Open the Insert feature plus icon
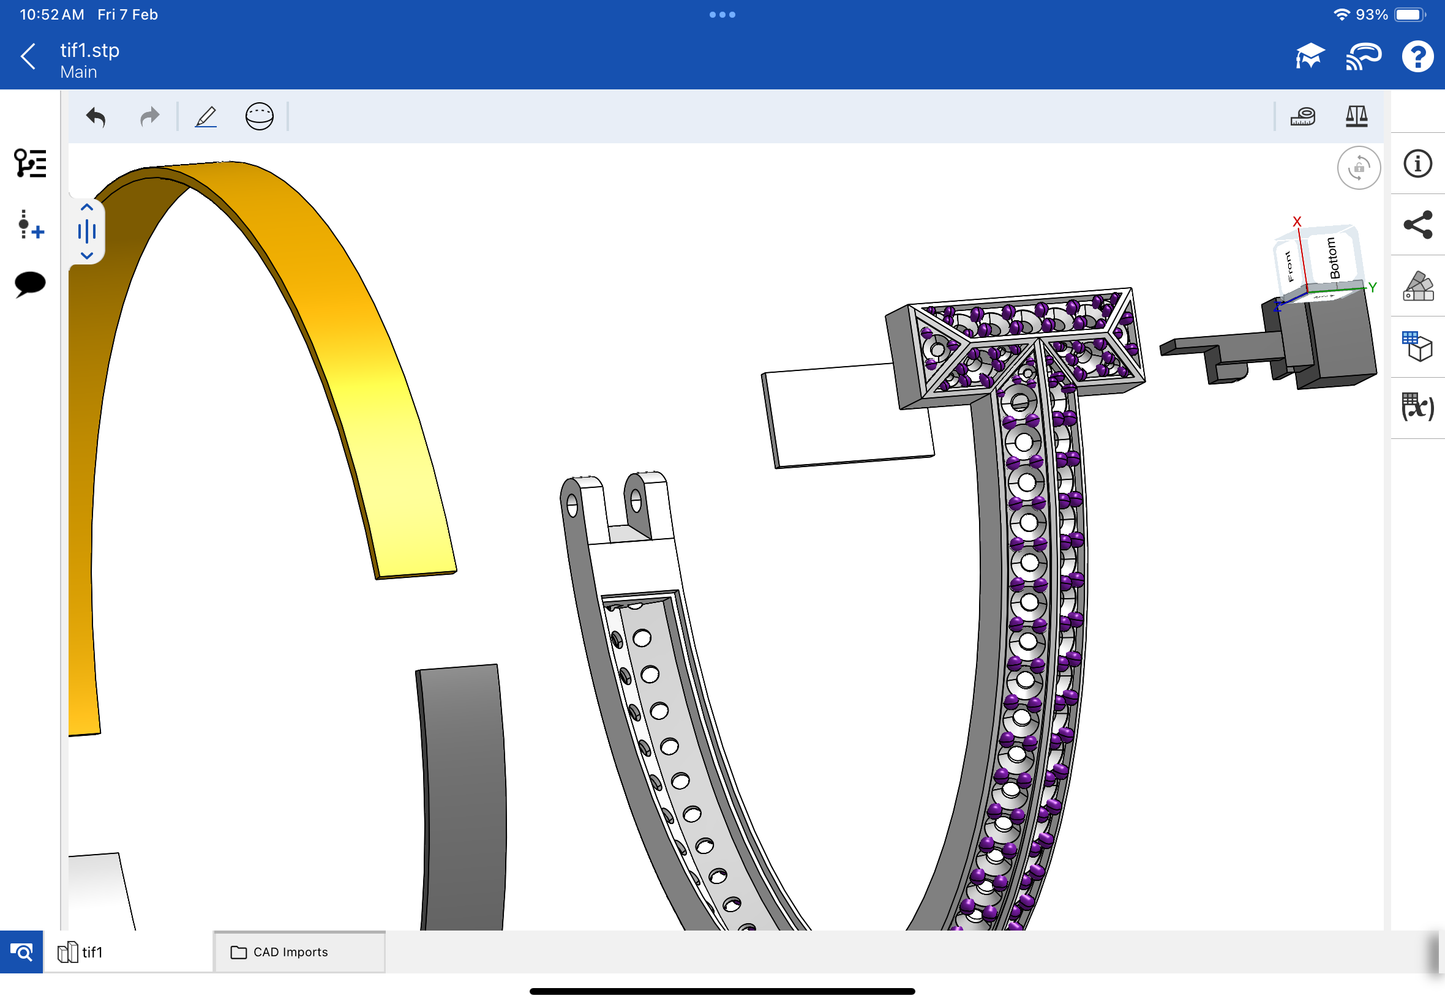 point(30,225)
